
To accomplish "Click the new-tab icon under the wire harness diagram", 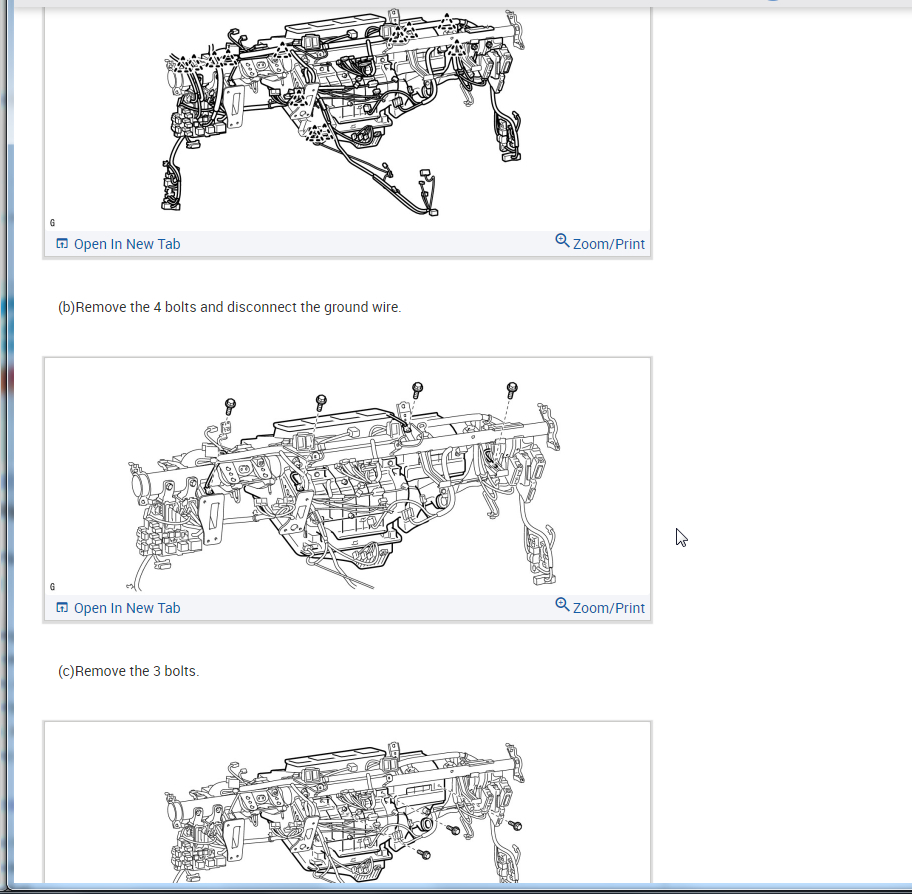I will (62, 244).
